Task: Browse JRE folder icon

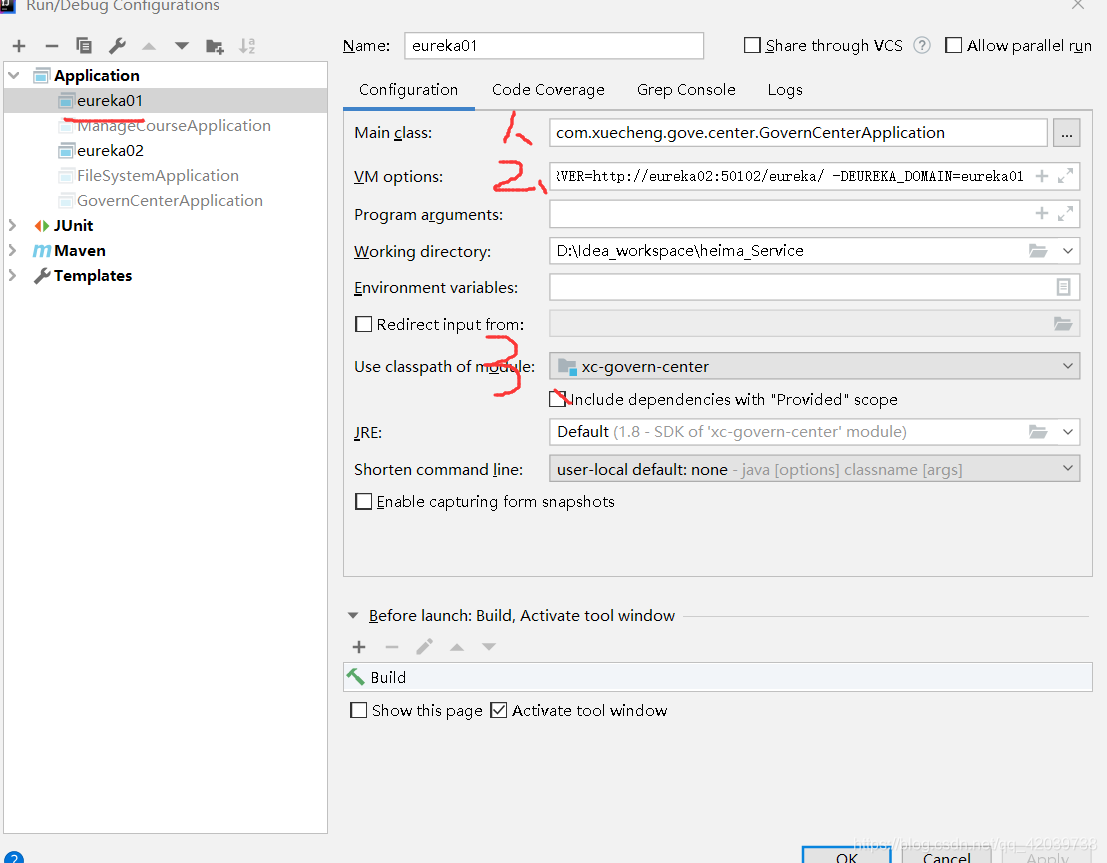Action: coord(1038,432)
